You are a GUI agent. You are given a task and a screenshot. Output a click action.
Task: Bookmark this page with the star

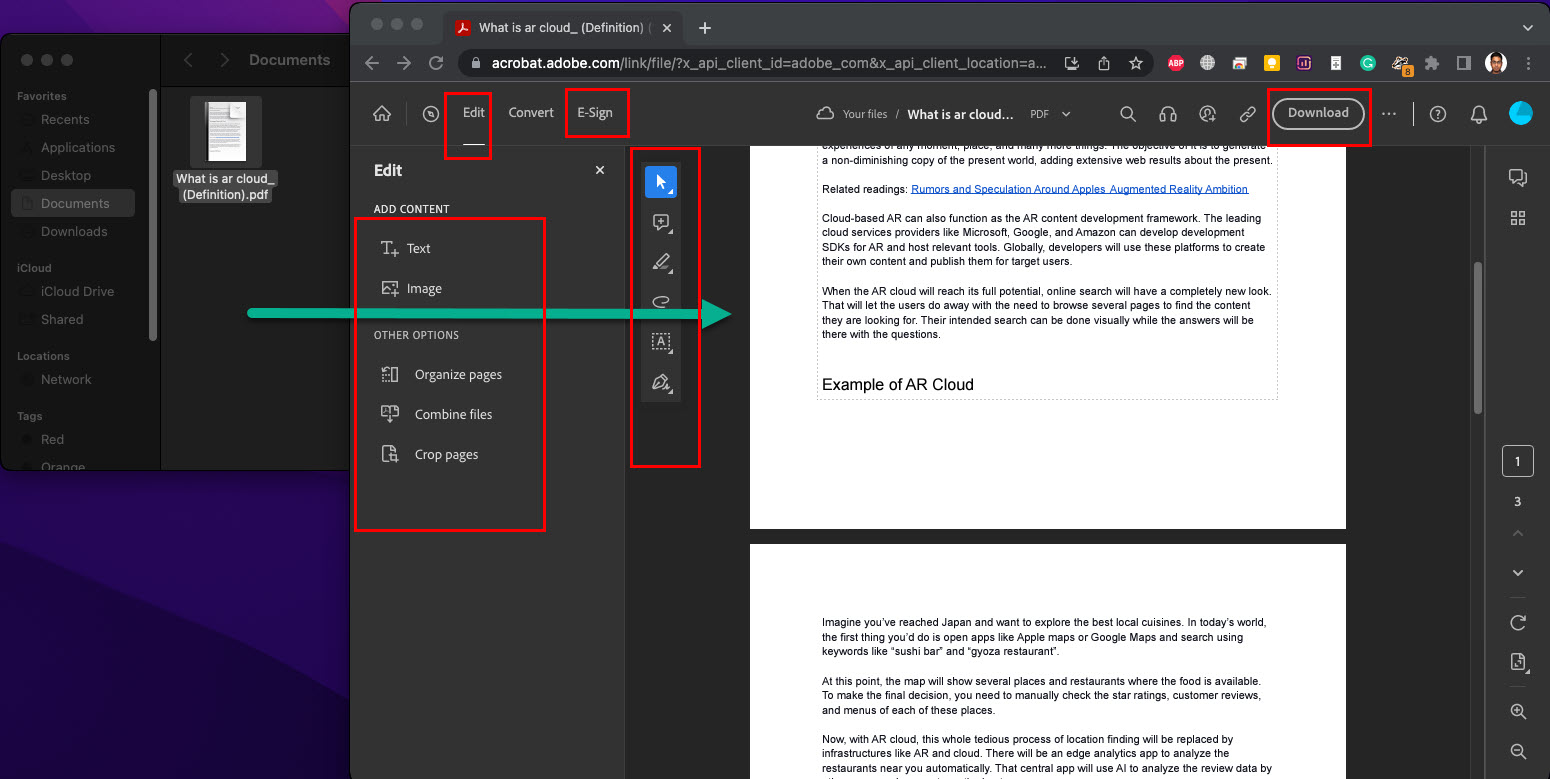pyautogui.click(x=1135, y=63)
